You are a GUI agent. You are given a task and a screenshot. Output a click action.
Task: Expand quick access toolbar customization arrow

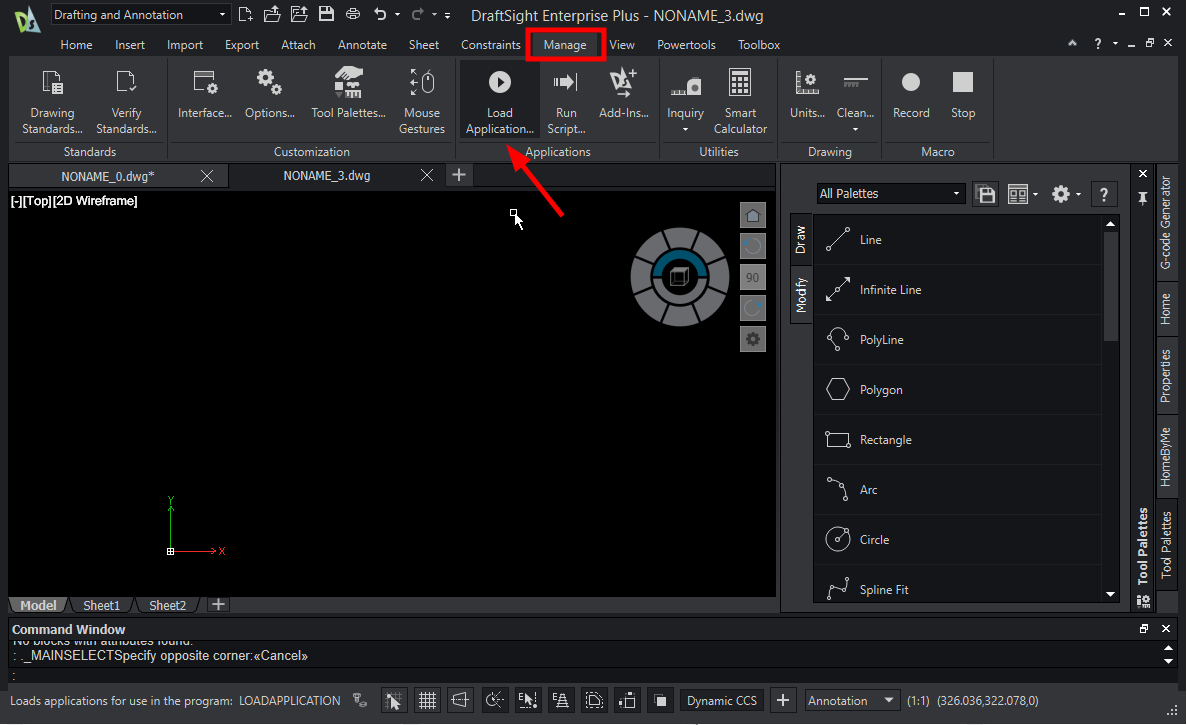(447, 14)
